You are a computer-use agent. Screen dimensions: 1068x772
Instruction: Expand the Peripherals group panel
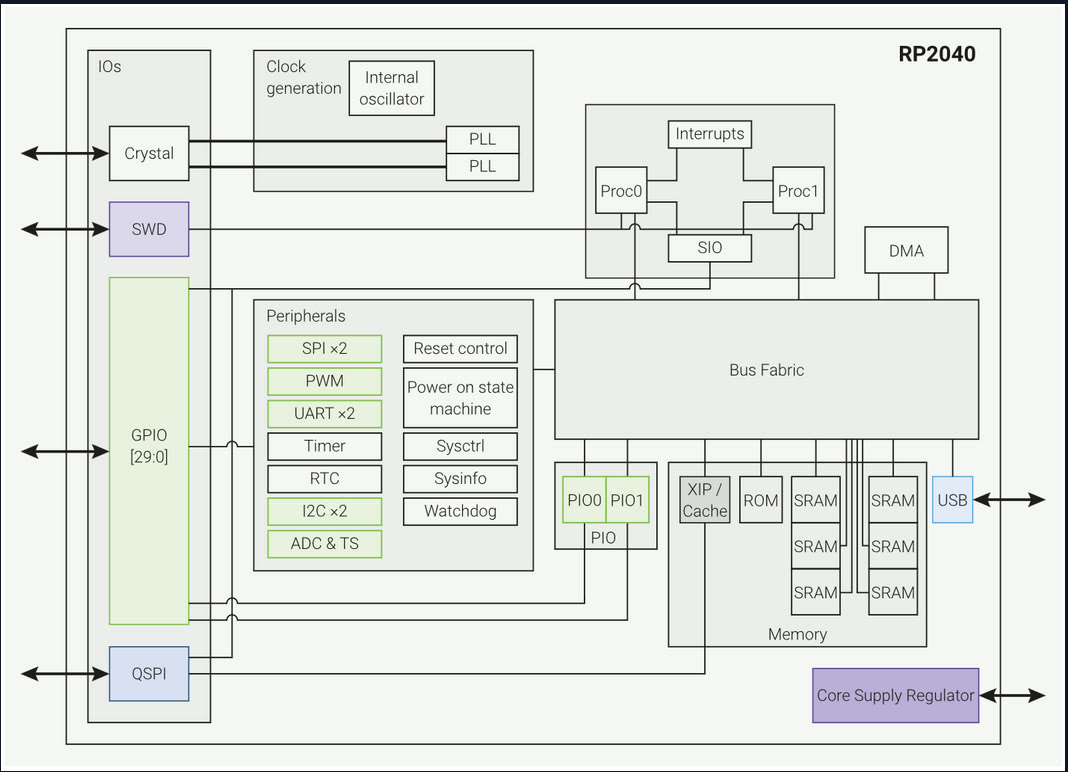click(x=300, y=316)
